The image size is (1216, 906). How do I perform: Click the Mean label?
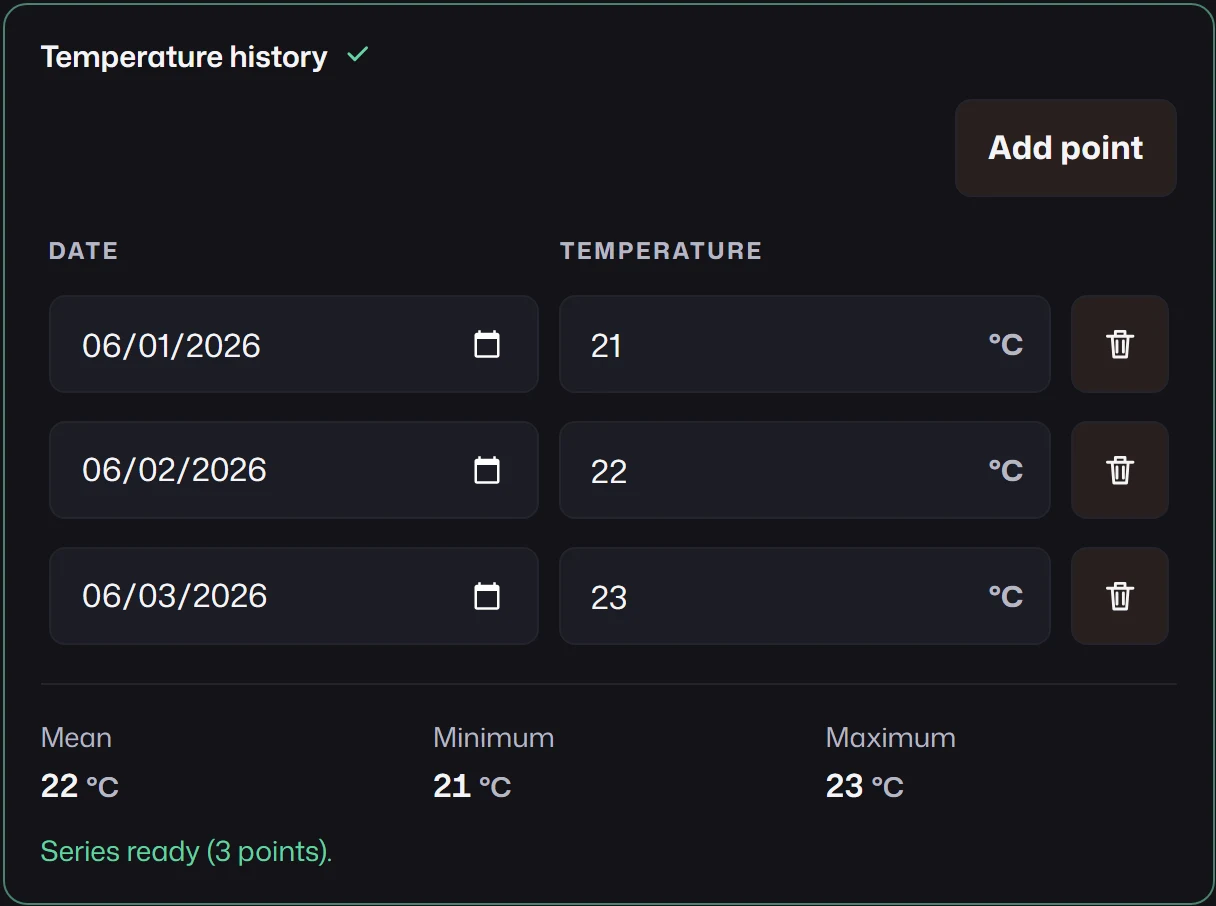coord(76,738)
